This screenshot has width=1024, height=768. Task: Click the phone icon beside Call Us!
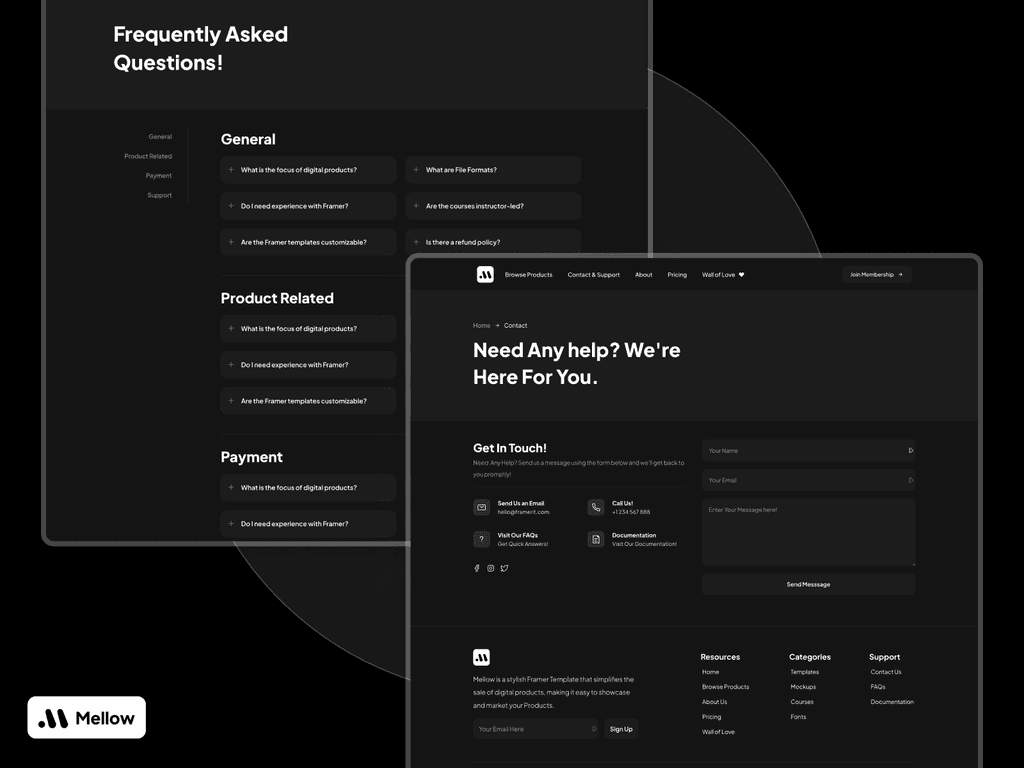[596, 507]
